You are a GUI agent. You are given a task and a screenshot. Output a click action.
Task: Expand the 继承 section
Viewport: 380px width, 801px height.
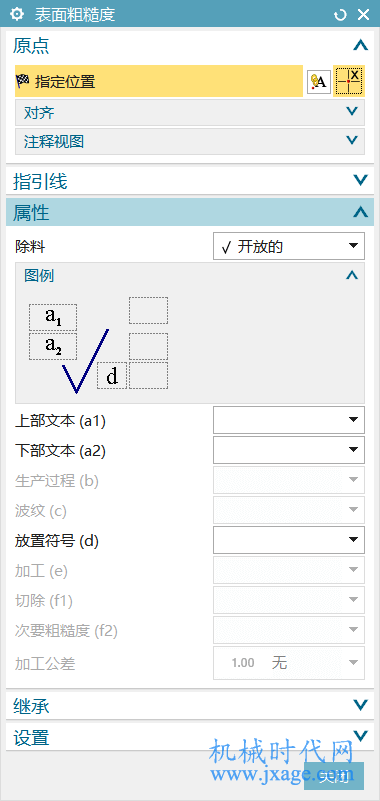(x=190, y=706)
